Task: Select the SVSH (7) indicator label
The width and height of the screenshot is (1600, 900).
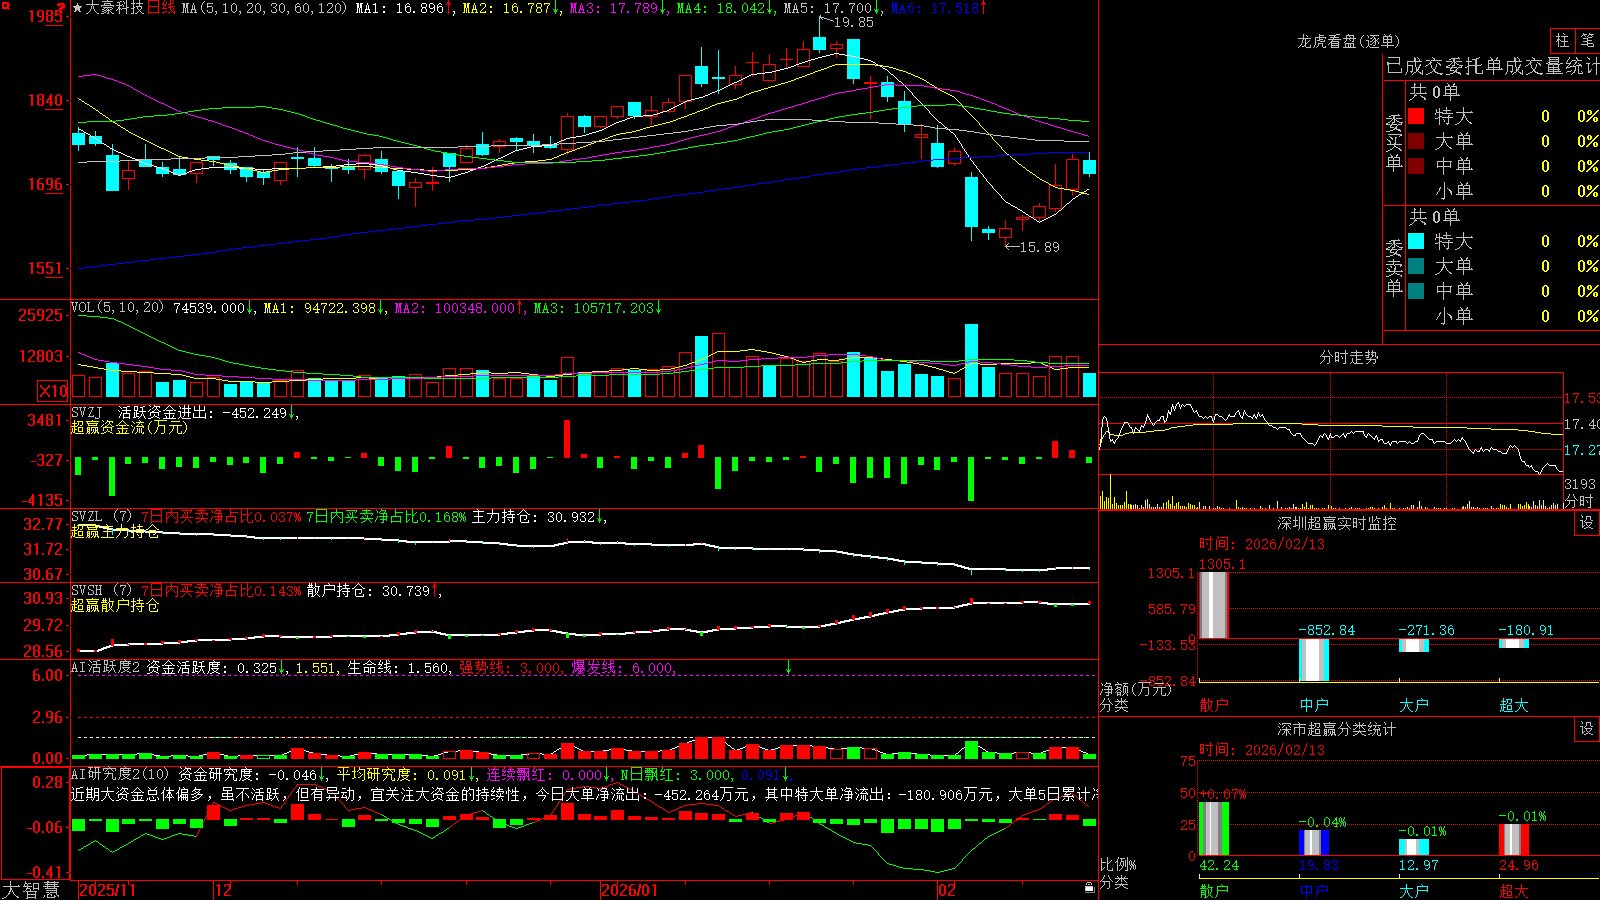Action: 101,591
